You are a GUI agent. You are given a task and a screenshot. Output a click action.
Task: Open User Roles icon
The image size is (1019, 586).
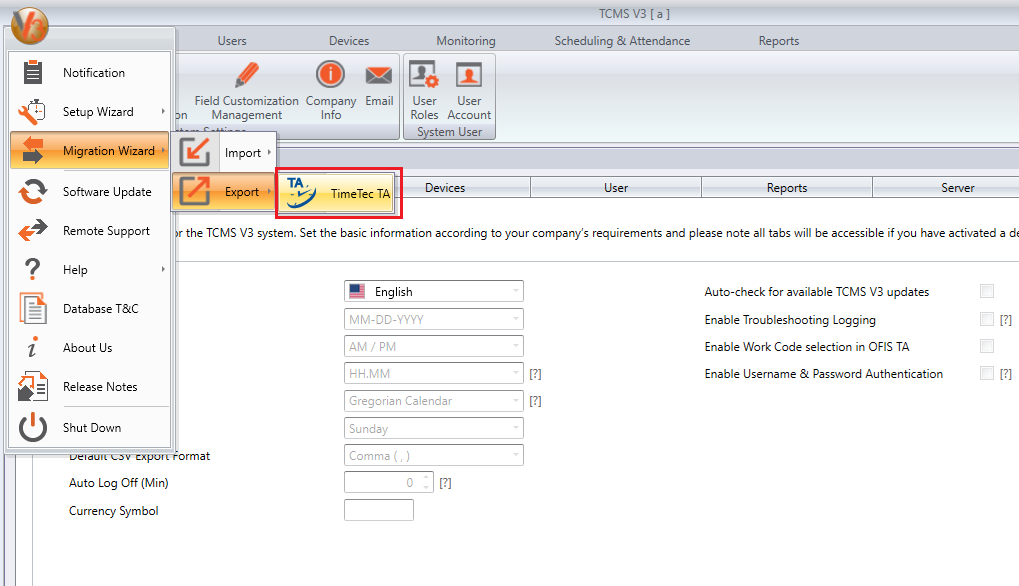pyautogui.click(x=424, y=75)
